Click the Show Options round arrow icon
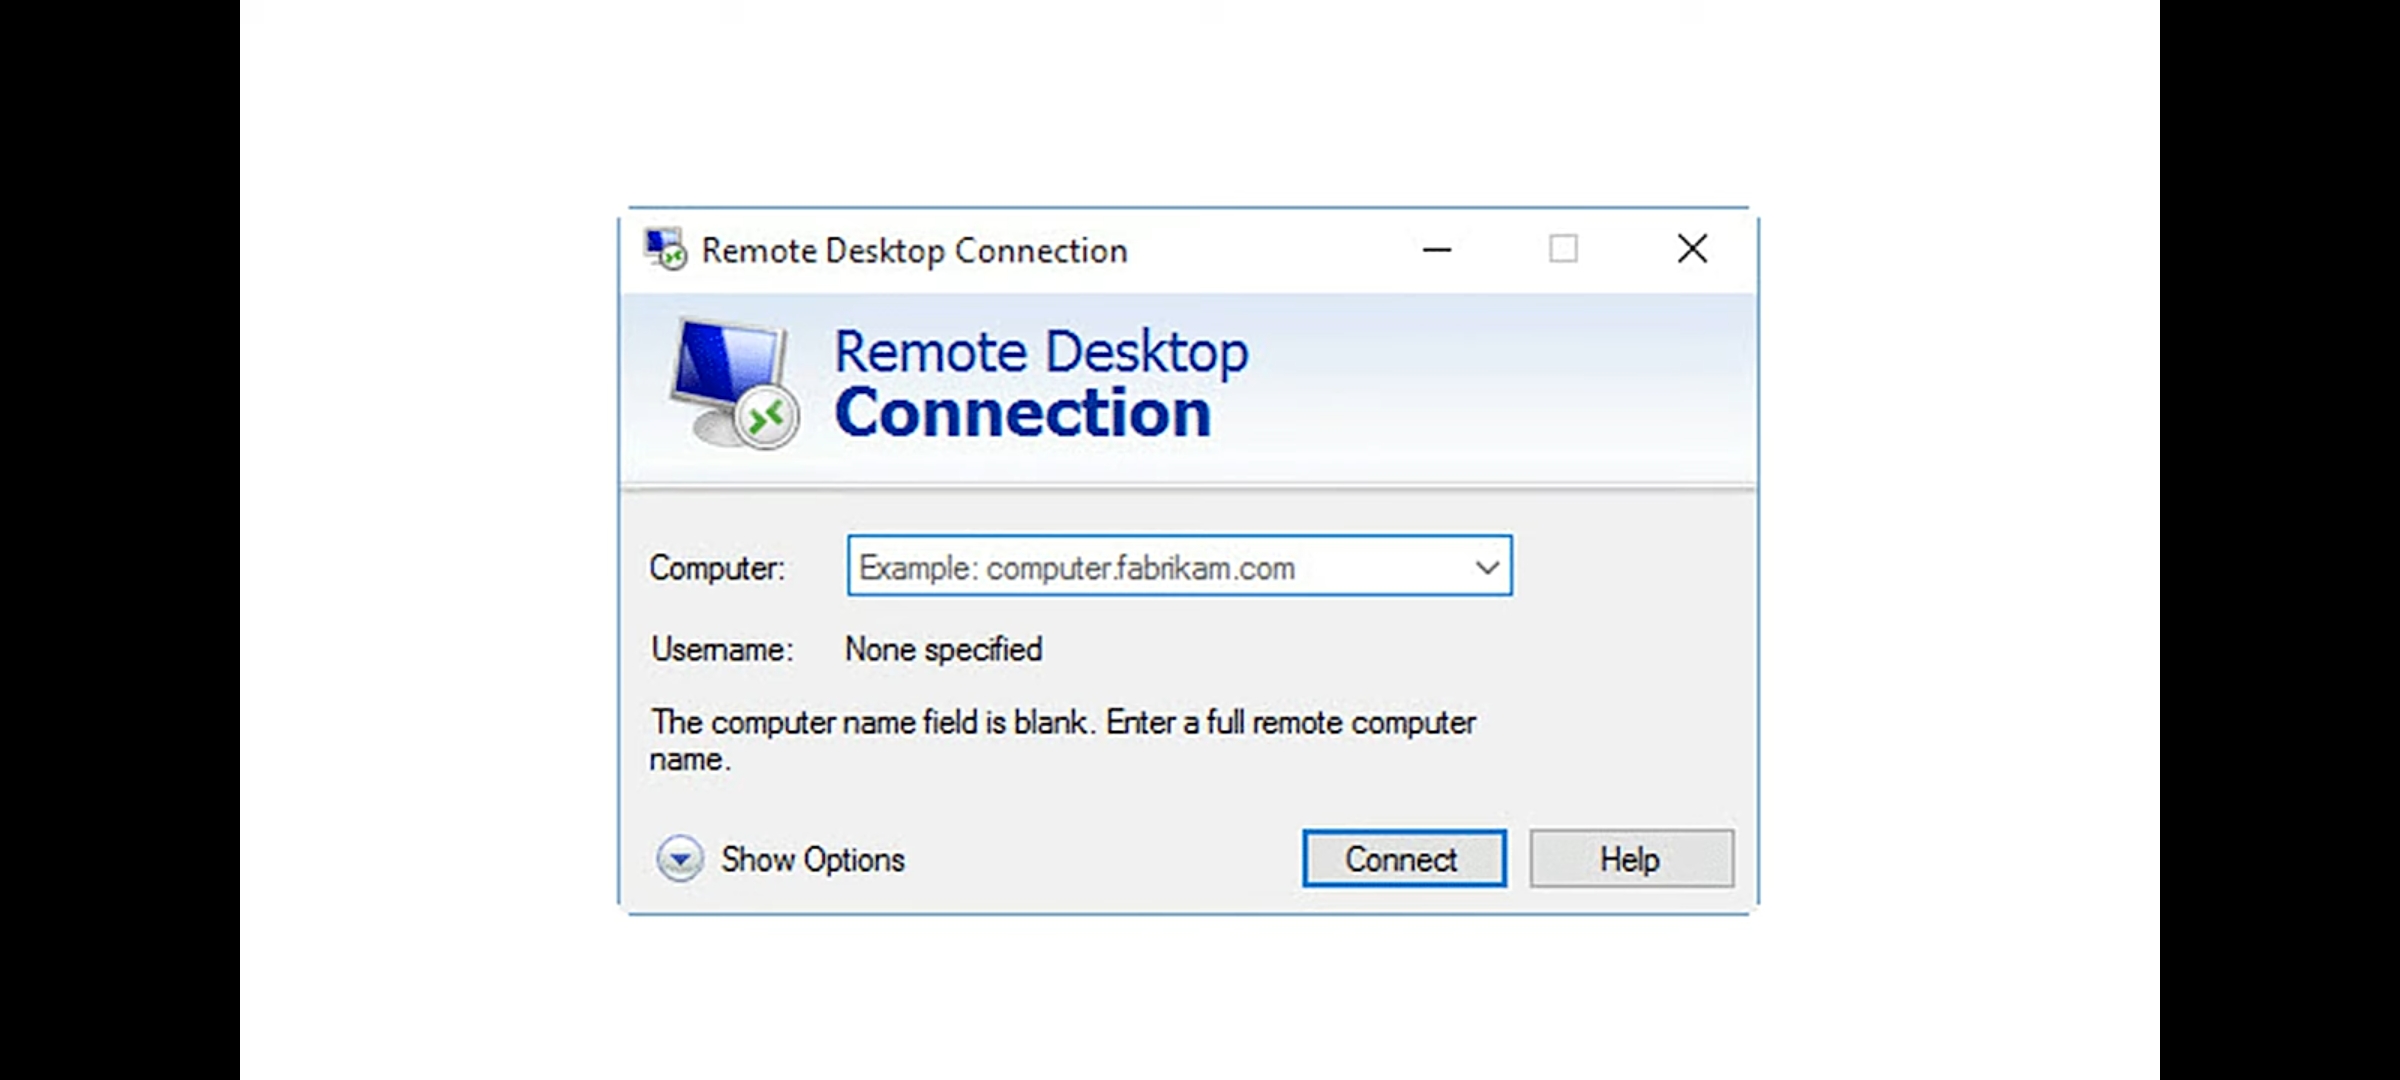 click(680, 859)
